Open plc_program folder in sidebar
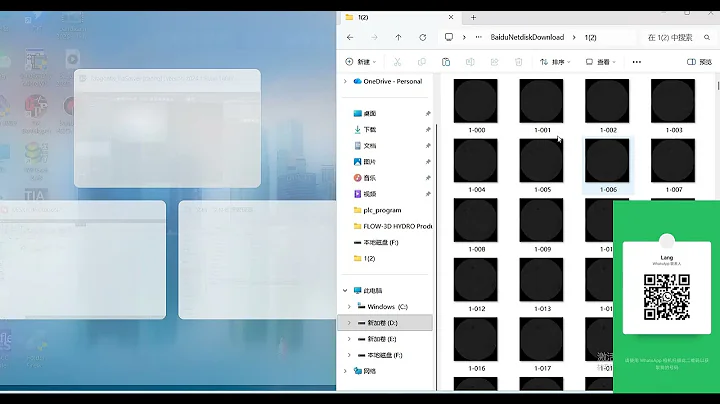This screenshot has height=404, width=720. 377,210
